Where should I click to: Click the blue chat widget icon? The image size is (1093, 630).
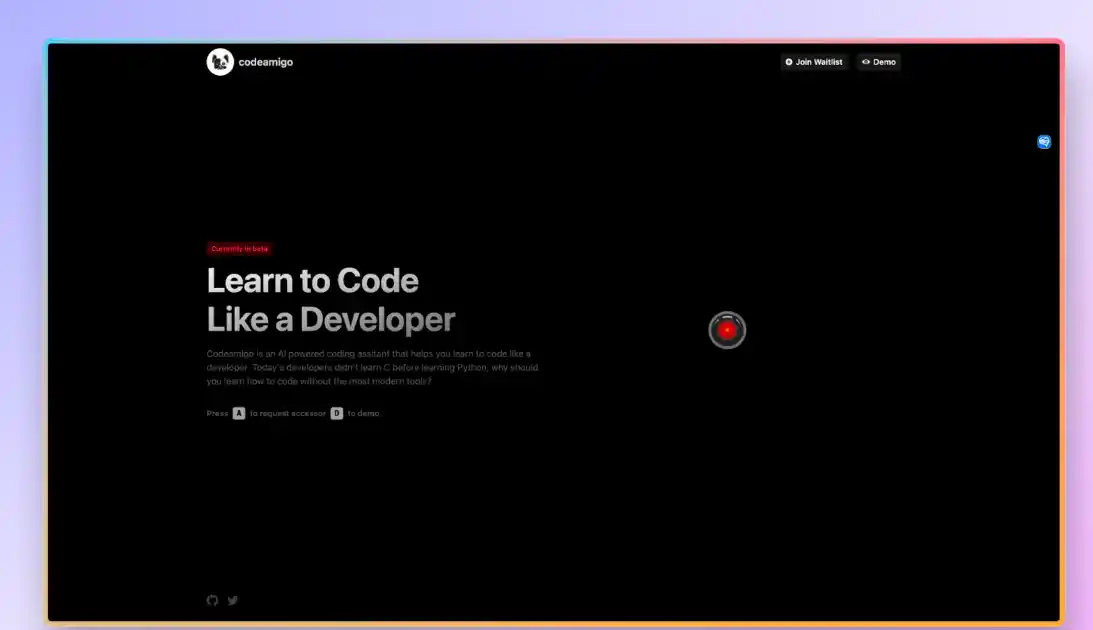click(1044, 142)
